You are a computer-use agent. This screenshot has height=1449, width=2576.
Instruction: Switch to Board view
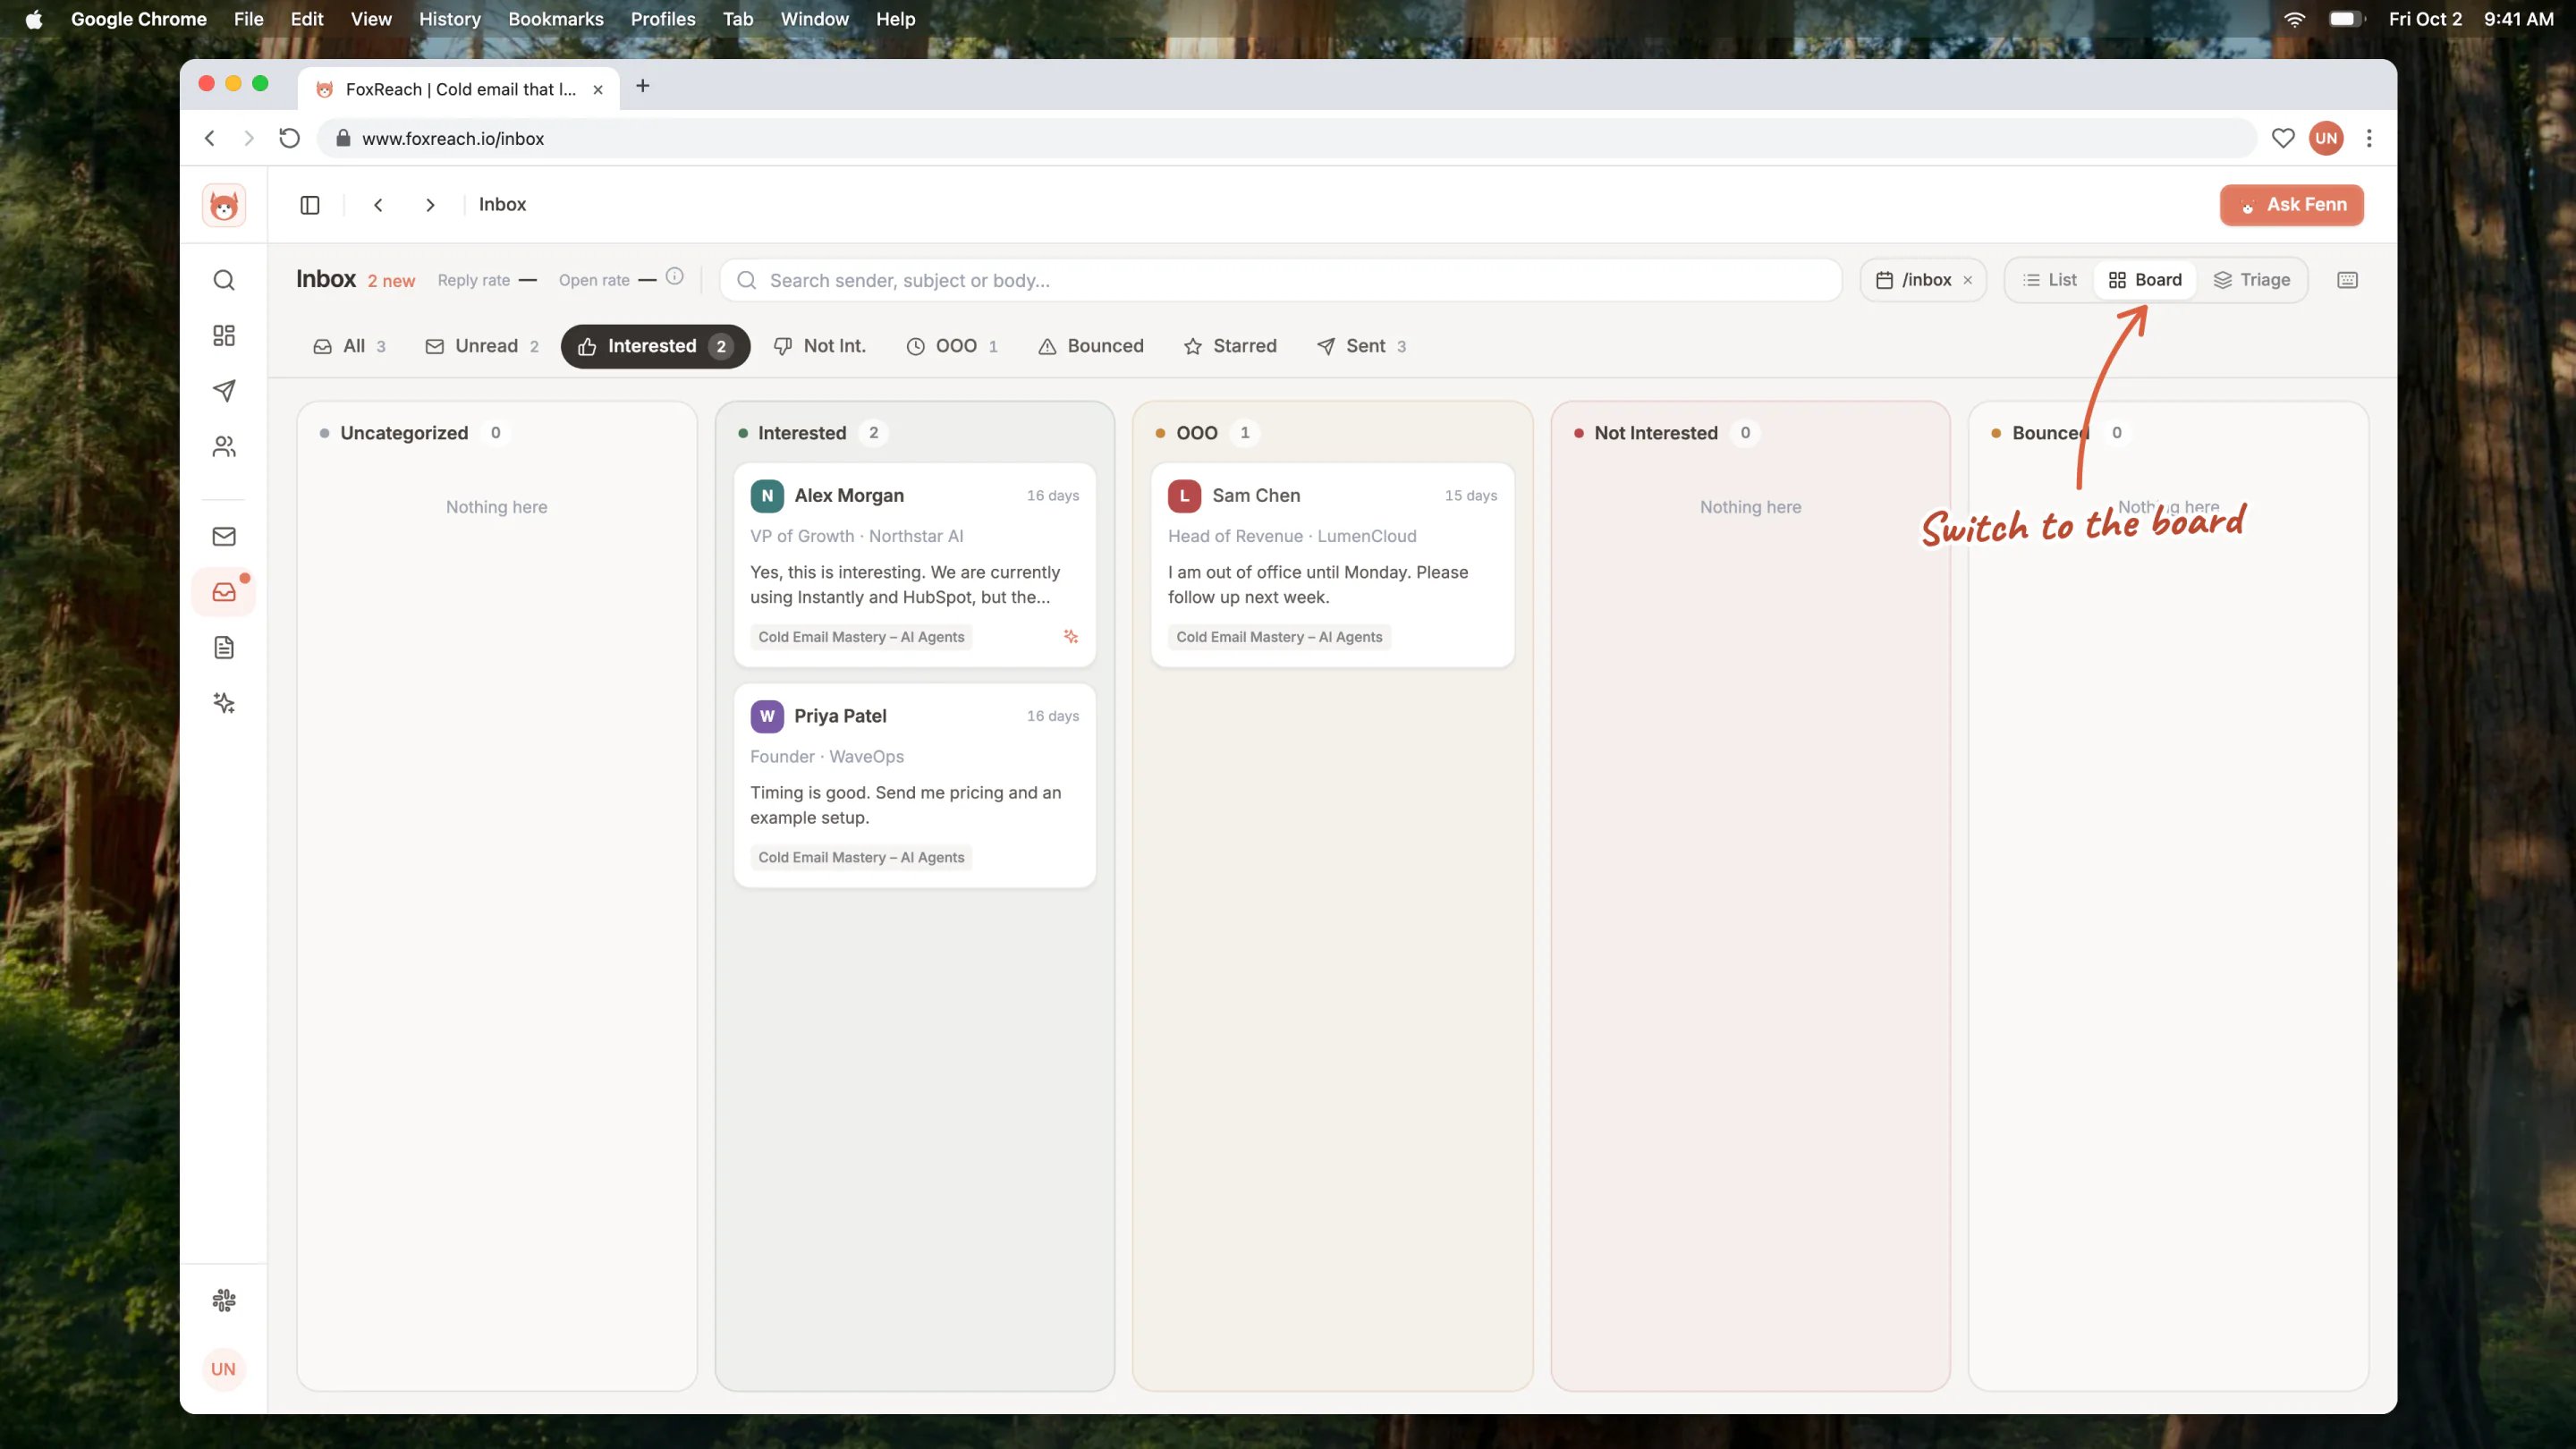click(2145, 280)
